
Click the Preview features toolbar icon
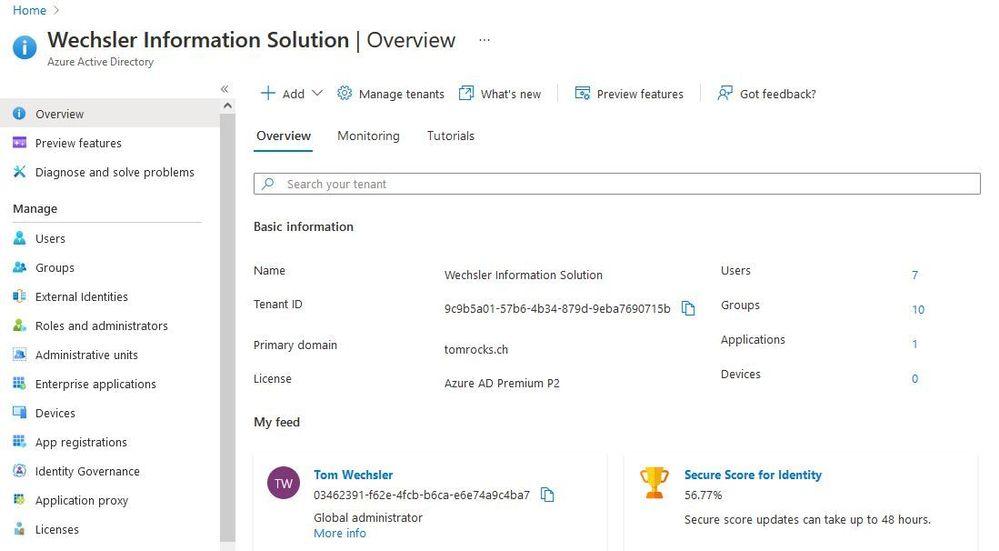pyautogui.click(x=582, y=94)
